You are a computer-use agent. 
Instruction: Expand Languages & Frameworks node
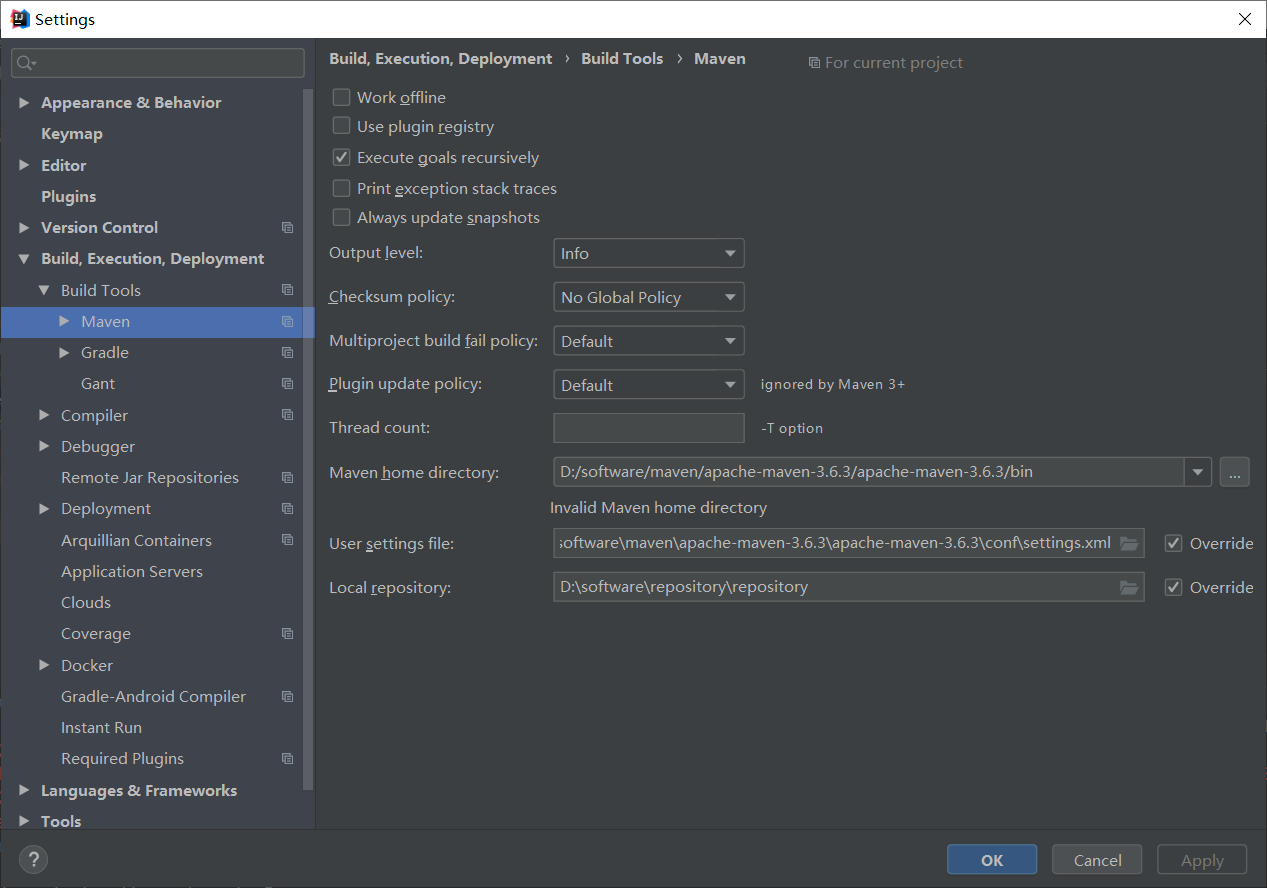point(25,790)
